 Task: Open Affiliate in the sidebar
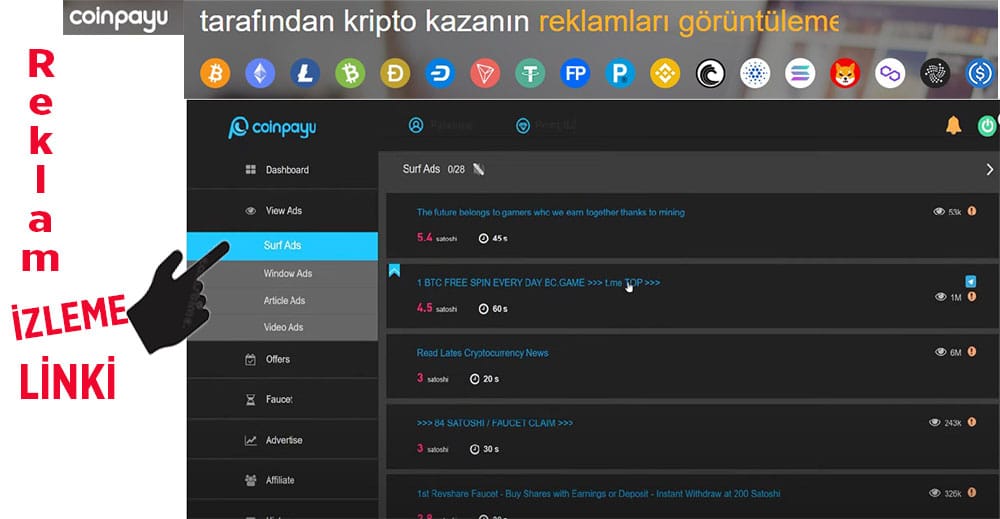[x=283, y=480]
